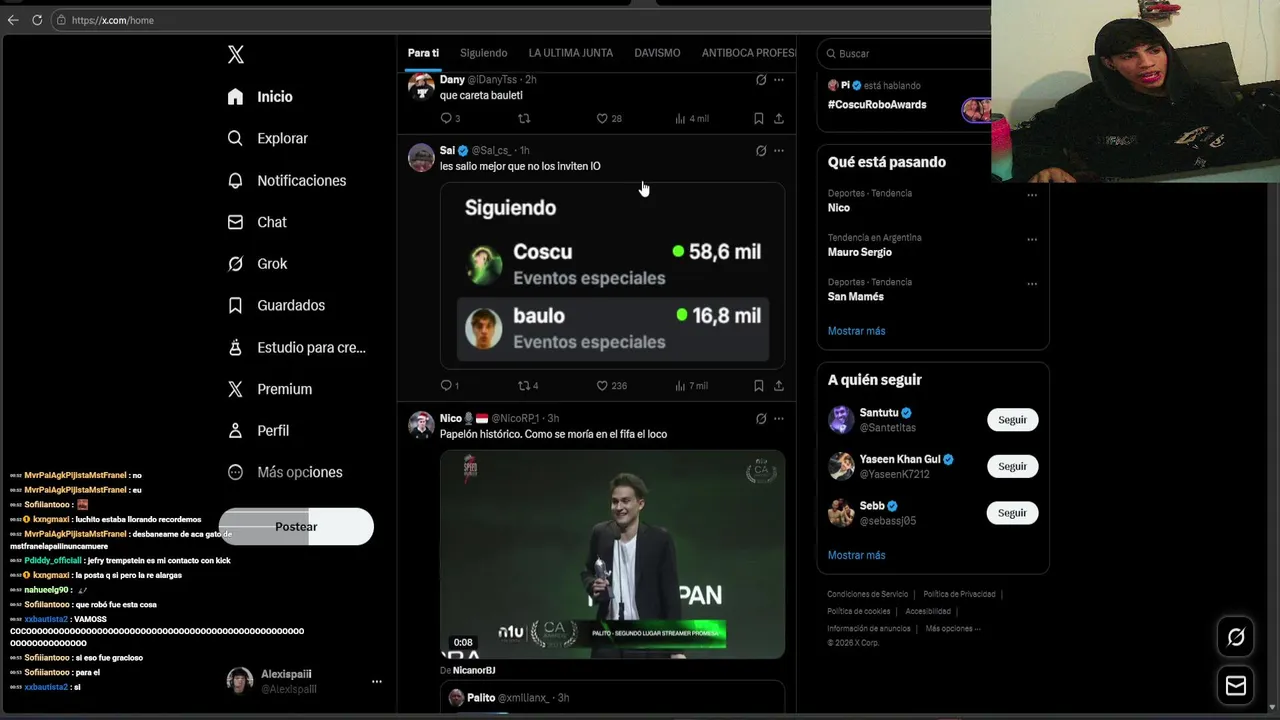View analytics of Sai's post
This screenshot has height=720, width=1280.
point(691,385)
